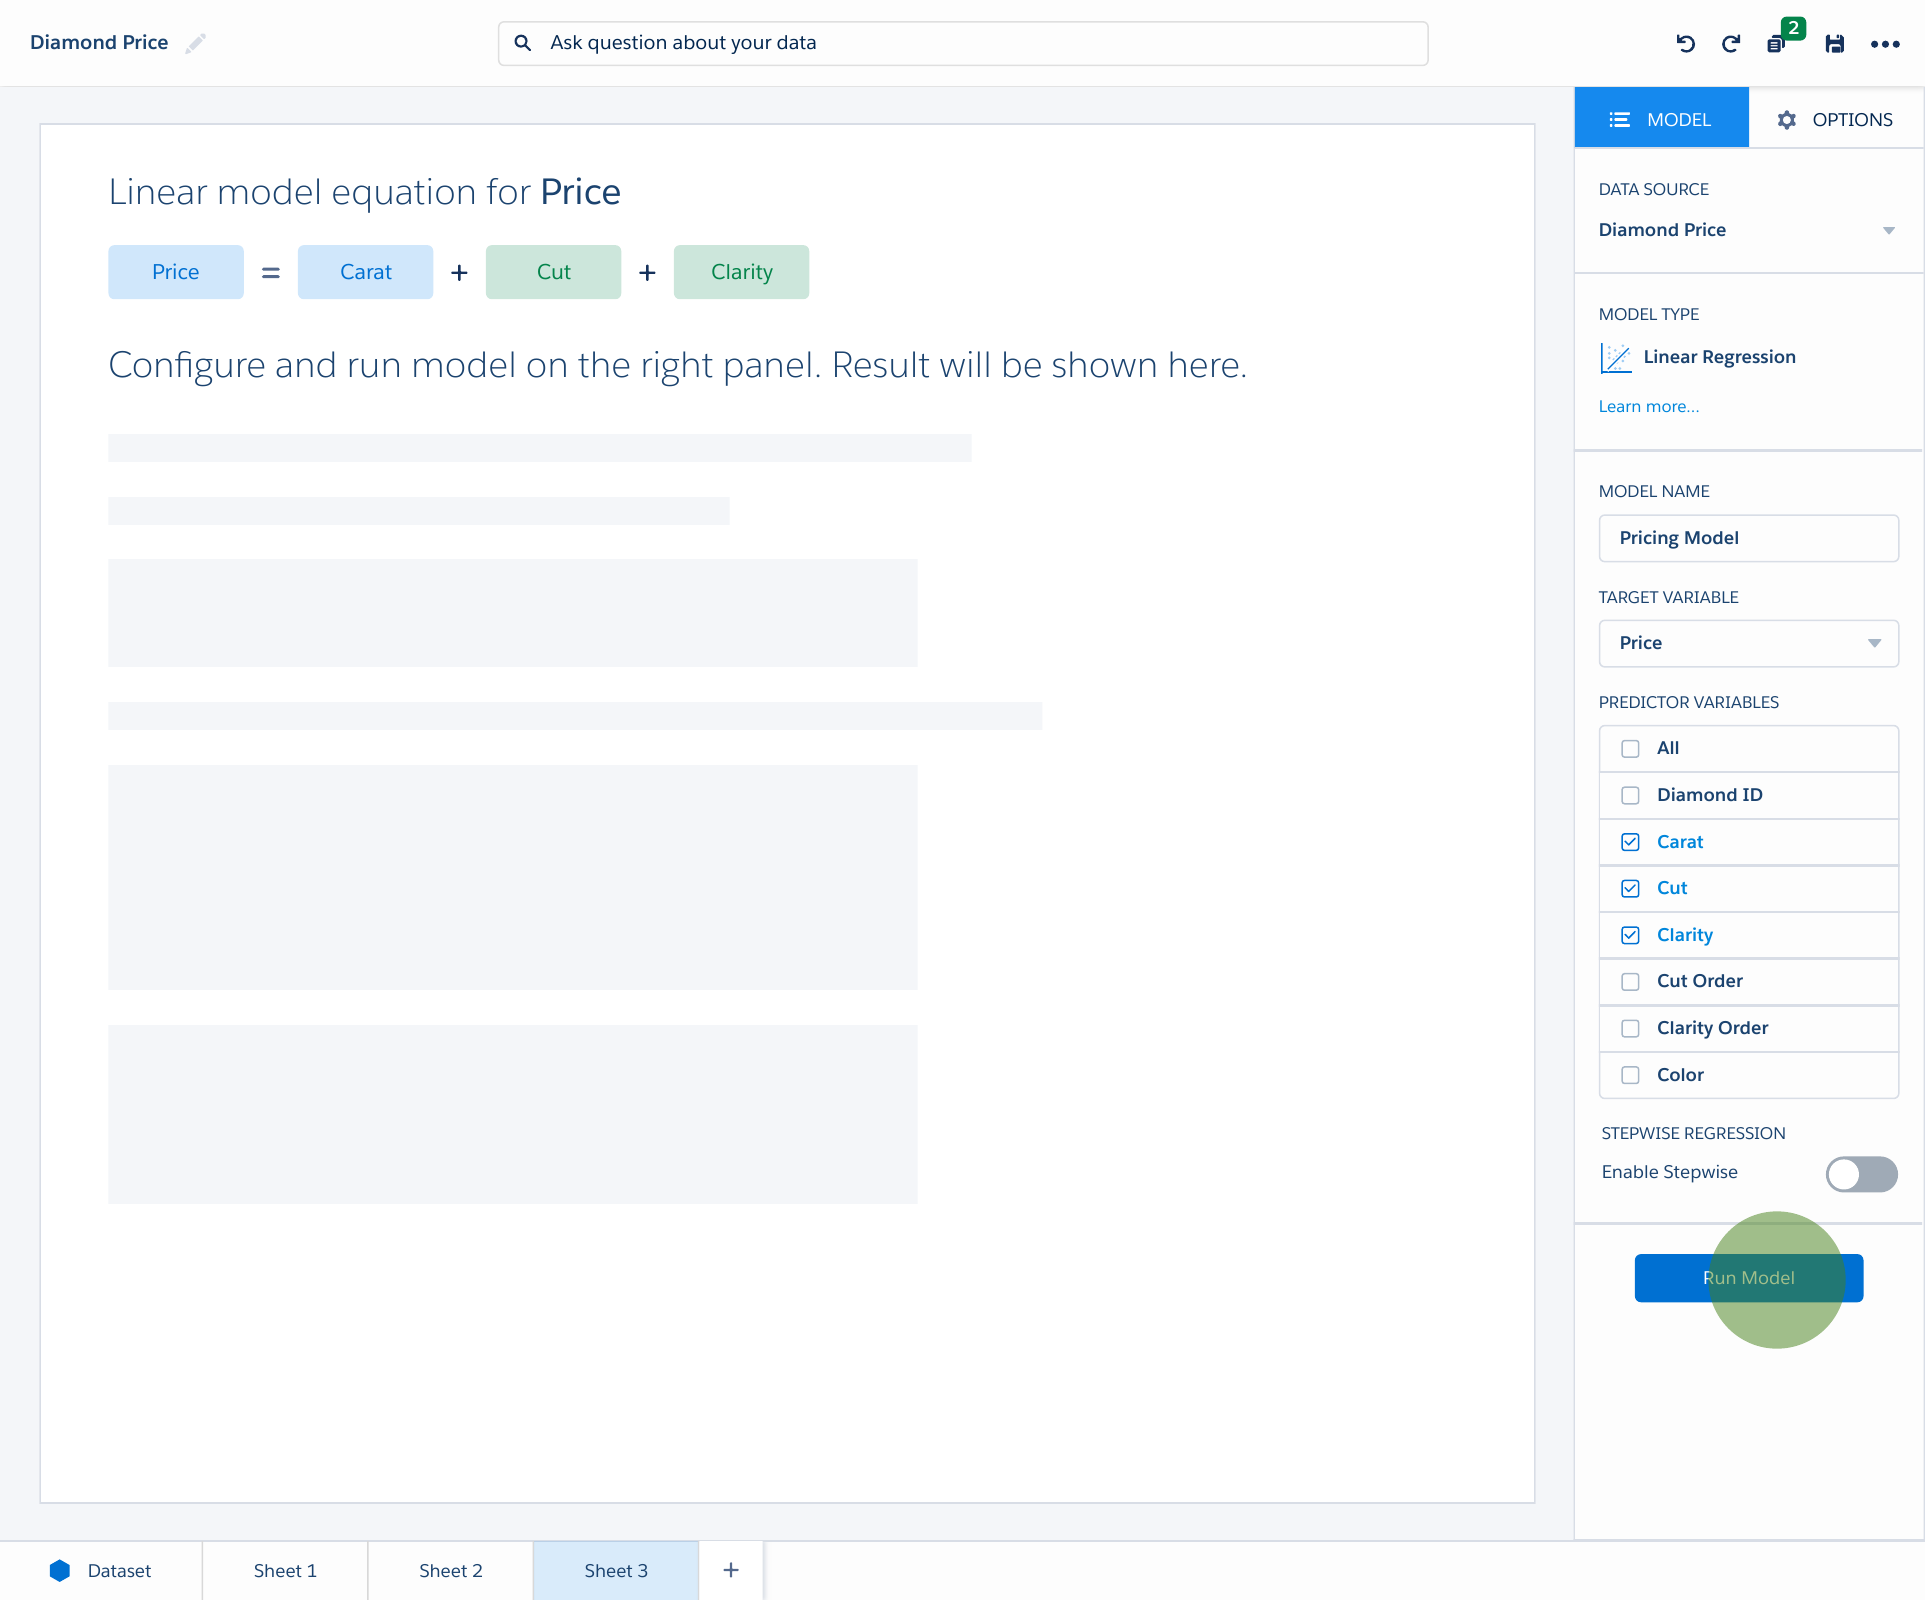Check the Color predictor
Image resolution: width=1925 pixels, height=1600 pixels.
[x=1630, y=1075]
